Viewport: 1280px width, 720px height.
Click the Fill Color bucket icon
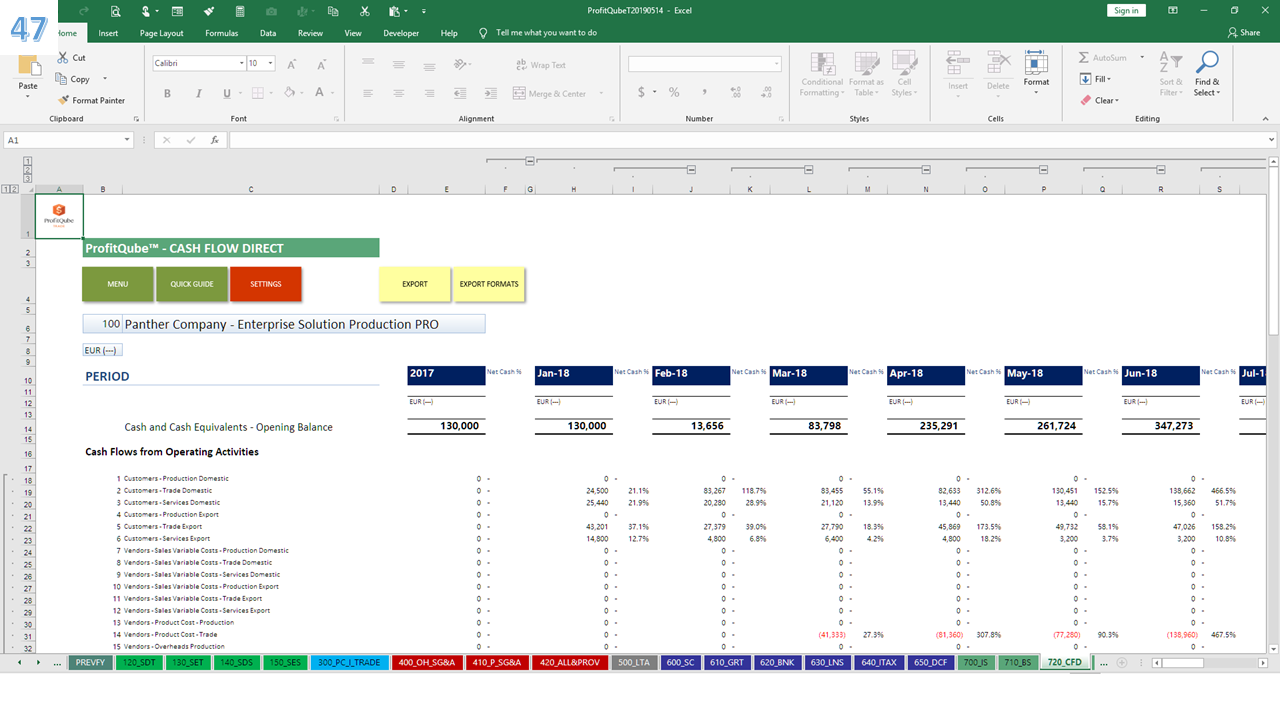pos(288,93)
